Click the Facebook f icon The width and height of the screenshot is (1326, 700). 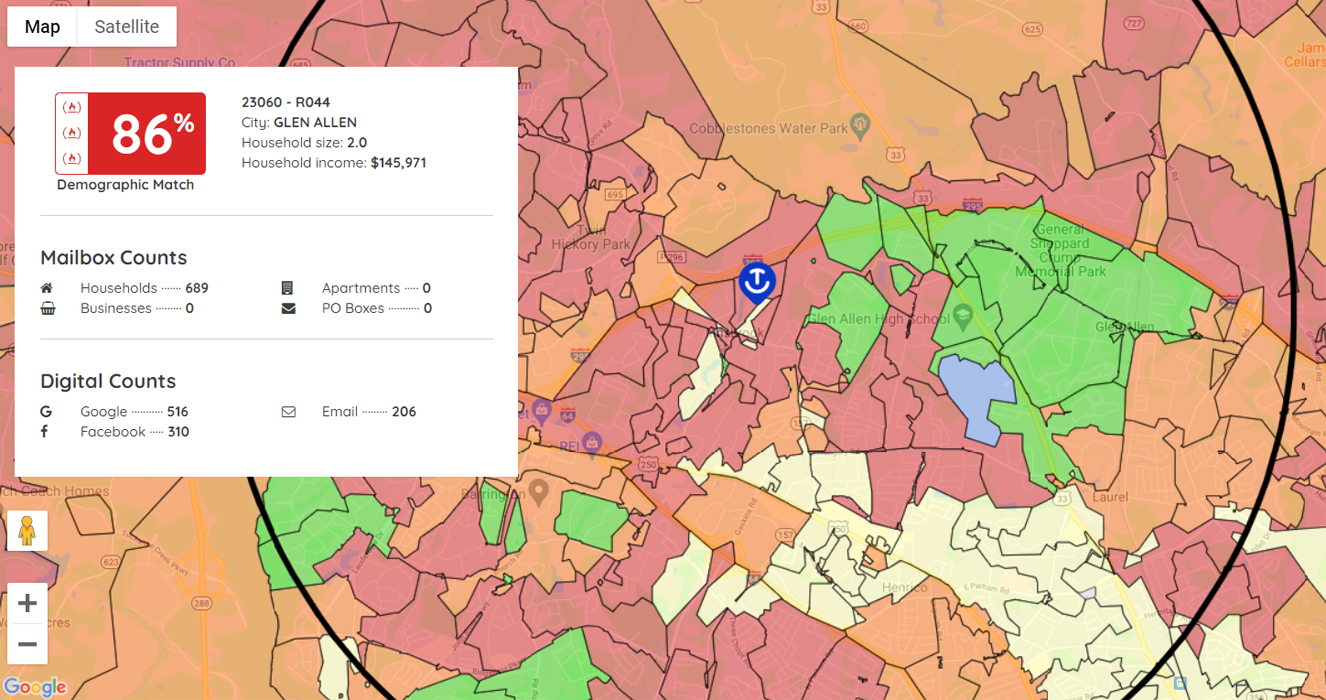[45, 432]
